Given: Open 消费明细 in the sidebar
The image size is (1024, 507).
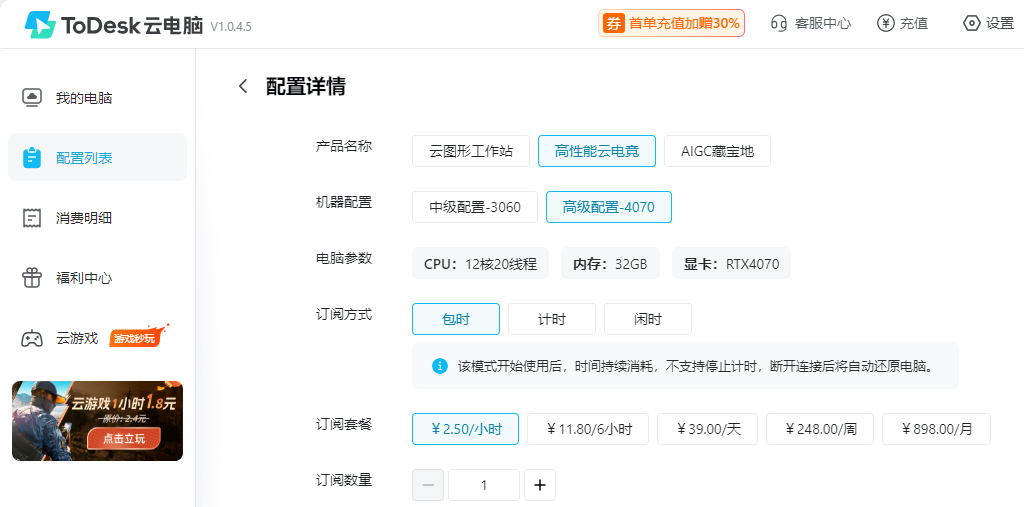Looking at the screenshot, I should tap(97, 218).
